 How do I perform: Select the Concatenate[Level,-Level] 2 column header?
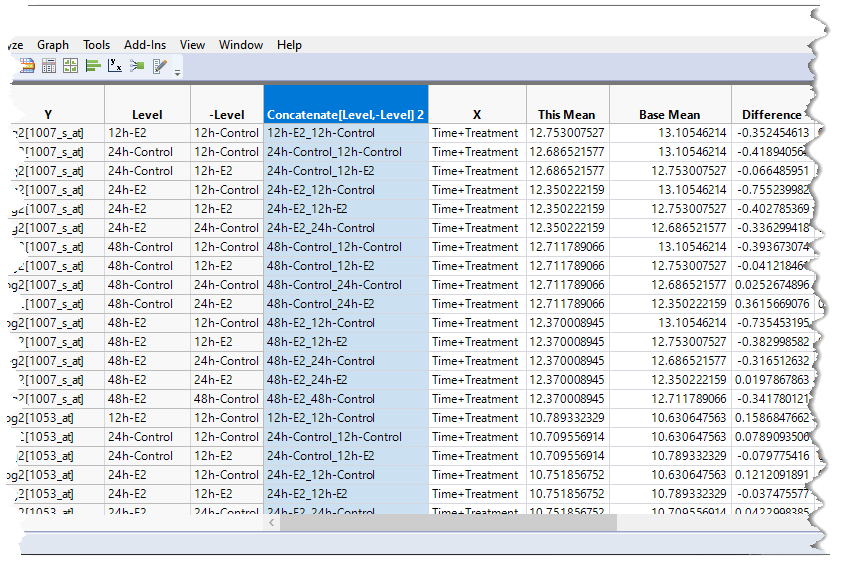345,115
